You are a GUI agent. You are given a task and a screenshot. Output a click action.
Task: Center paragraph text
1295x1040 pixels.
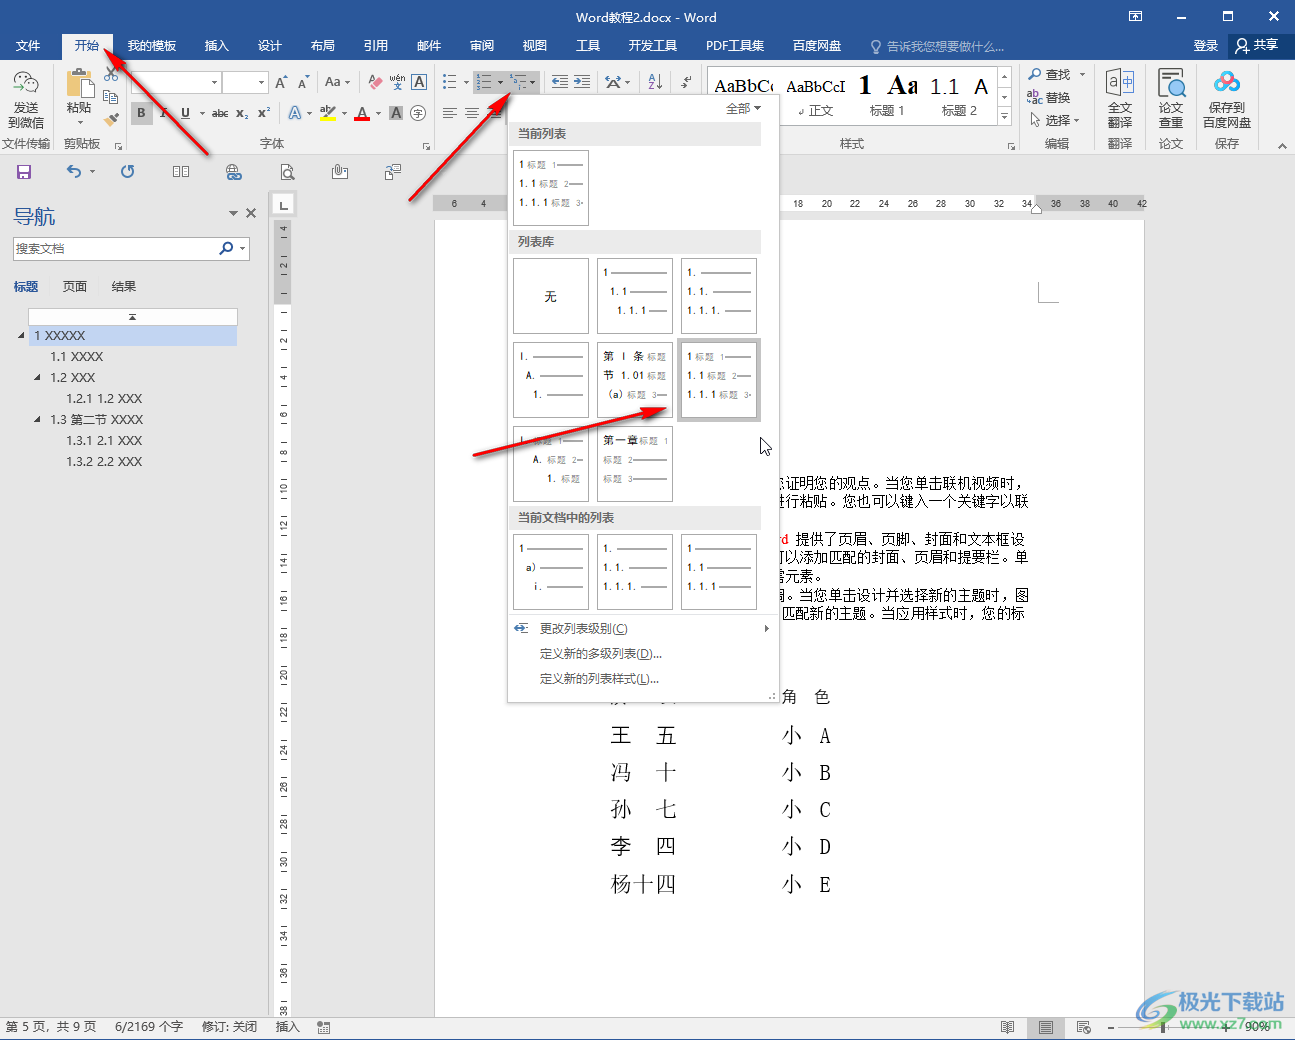point(472,113)
